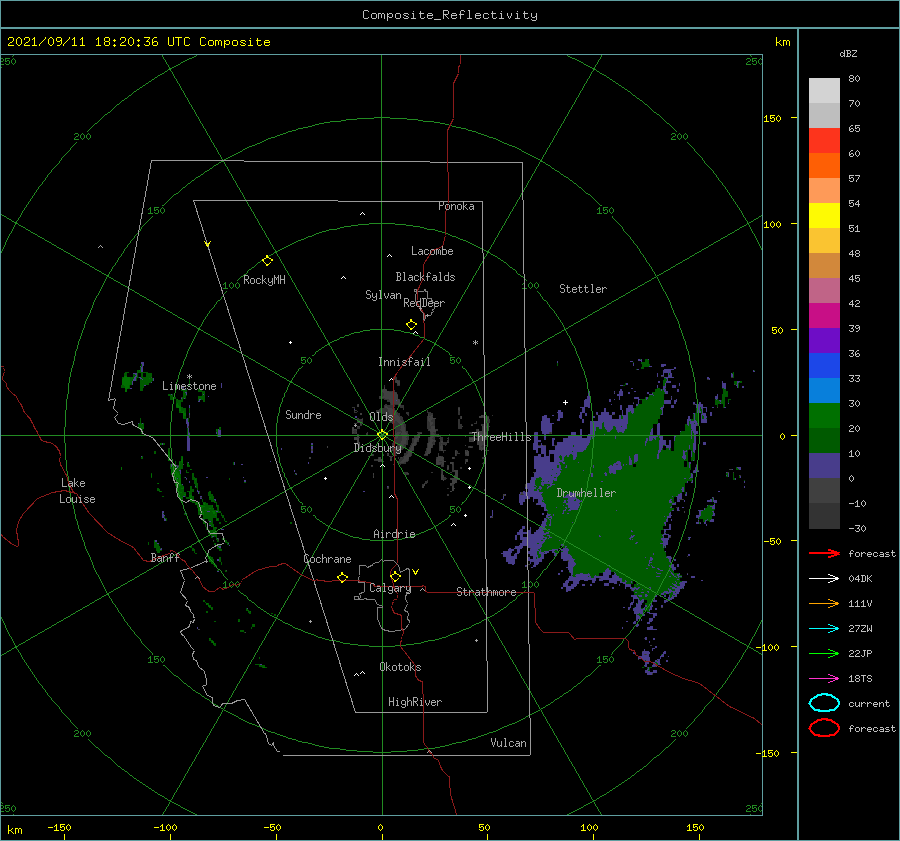Click the Vulcan label
Viewport: 900px width, 841px height.
pyautogui.click(x=508, y=743)
